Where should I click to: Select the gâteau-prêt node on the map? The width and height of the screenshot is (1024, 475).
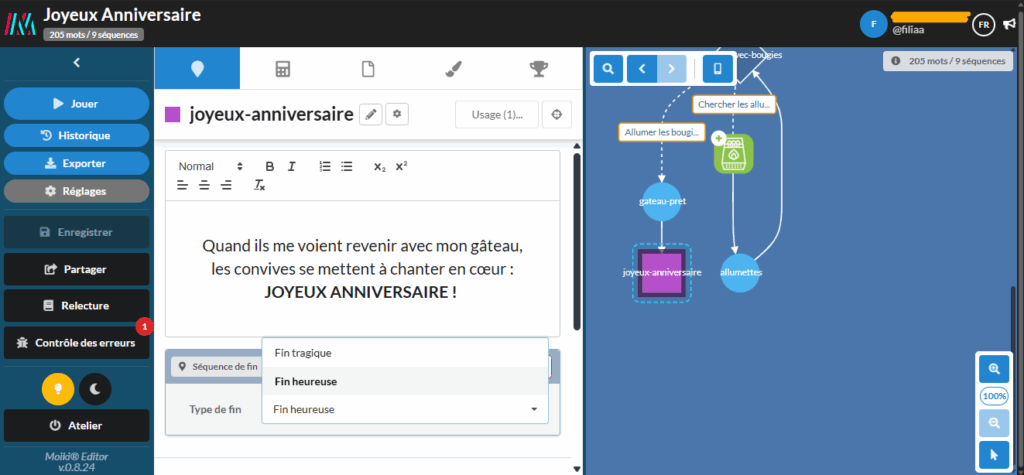[x=662, y=201]
